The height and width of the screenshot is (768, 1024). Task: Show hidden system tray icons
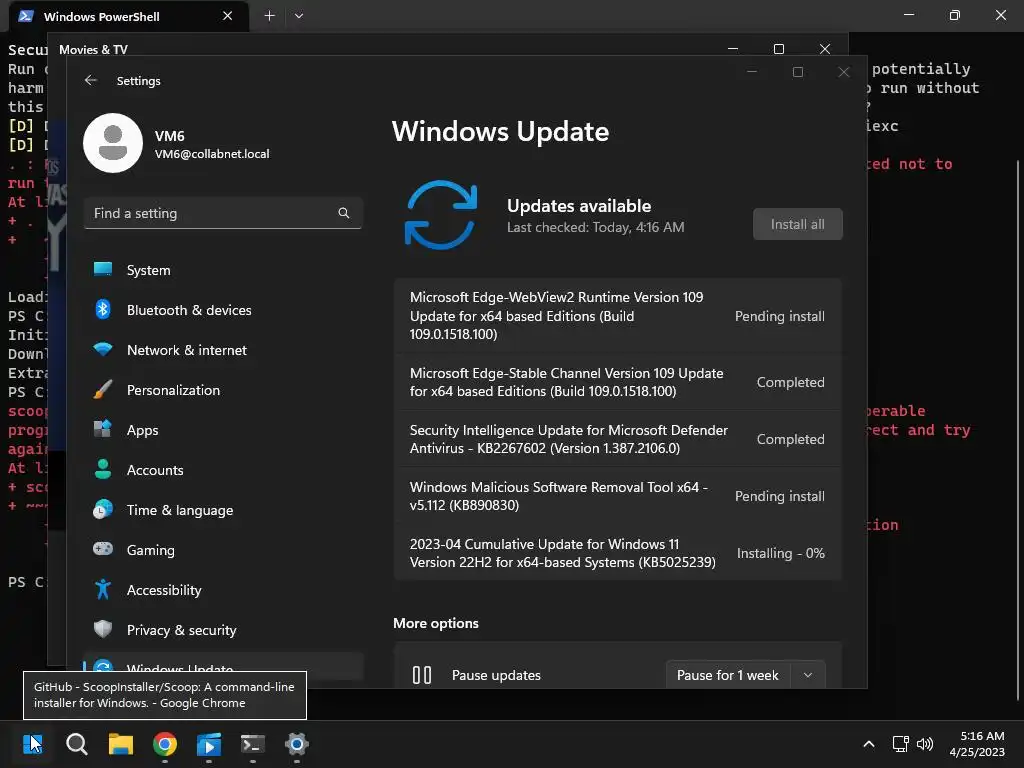(x=869, y=744)
